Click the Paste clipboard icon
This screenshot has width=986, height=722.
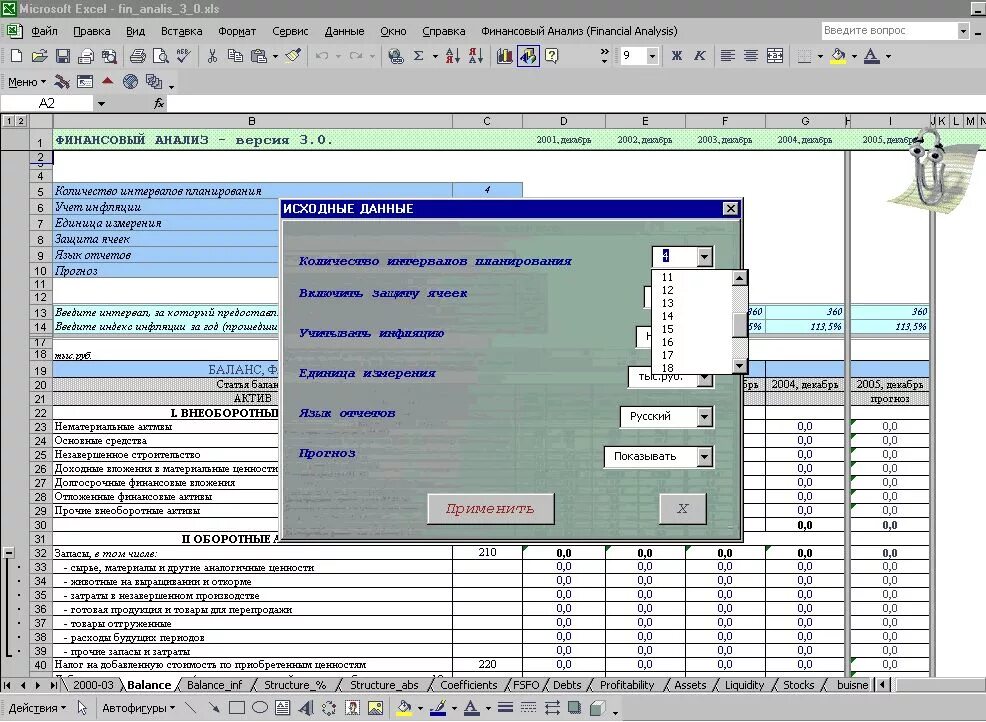pyautogui.click(x=258, y=56)
